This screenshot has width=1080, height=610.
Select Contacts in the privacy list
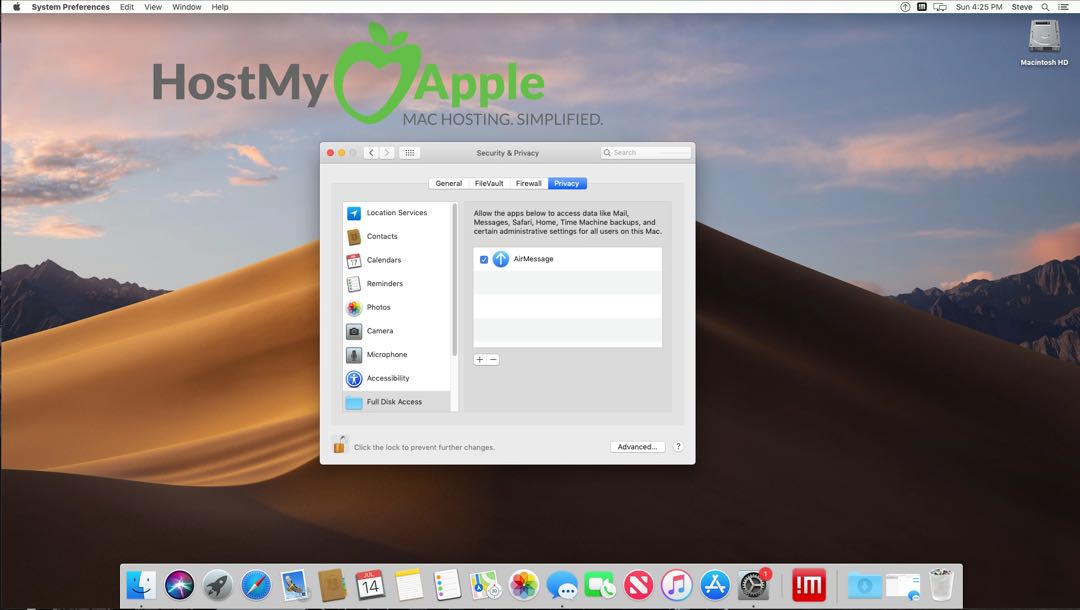pos(397,236)
